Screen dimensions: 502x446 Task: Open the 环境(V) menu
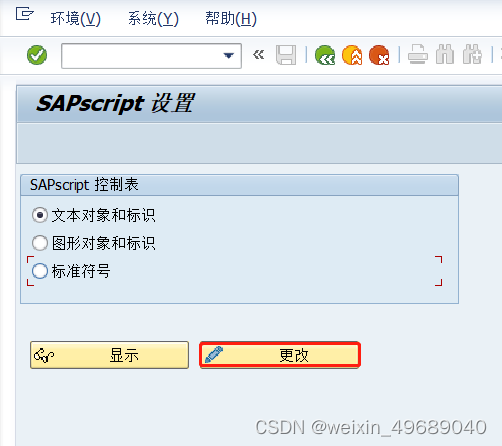76,18
